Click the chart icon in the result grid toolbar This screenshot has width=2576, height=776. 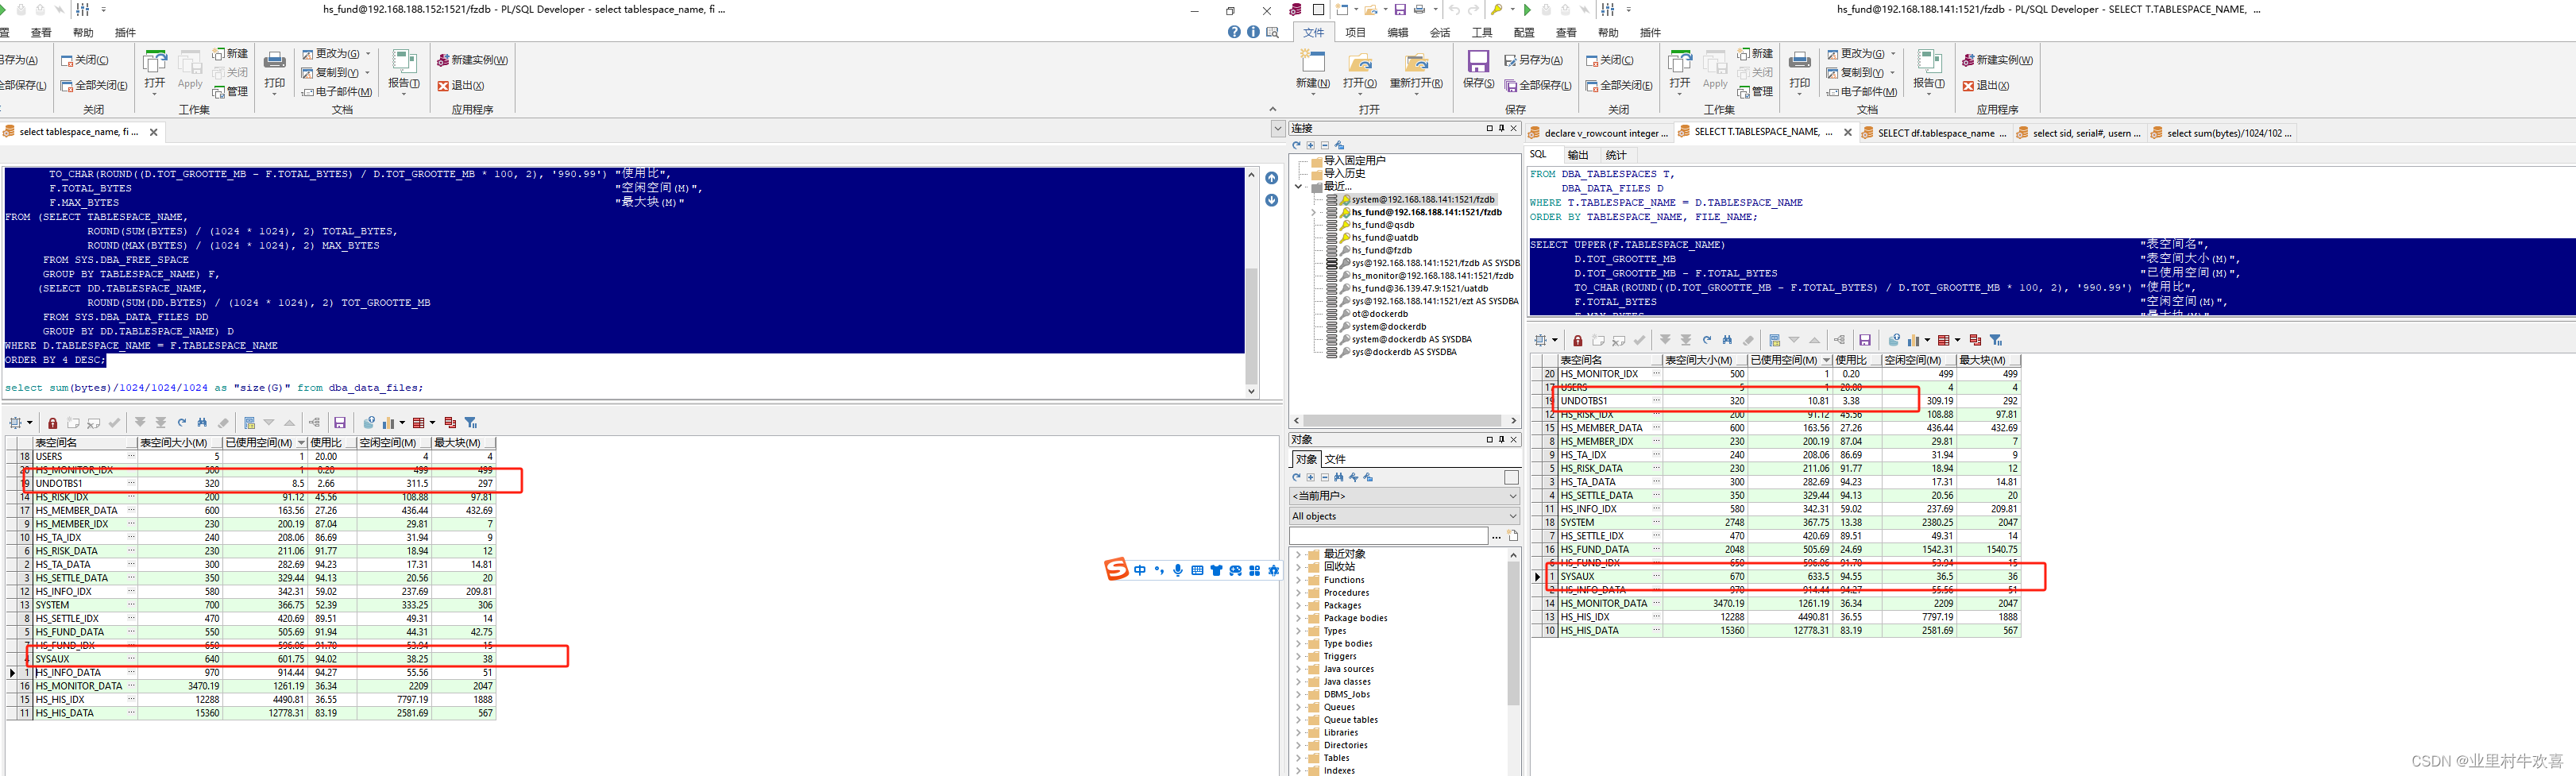click(389, 422)
